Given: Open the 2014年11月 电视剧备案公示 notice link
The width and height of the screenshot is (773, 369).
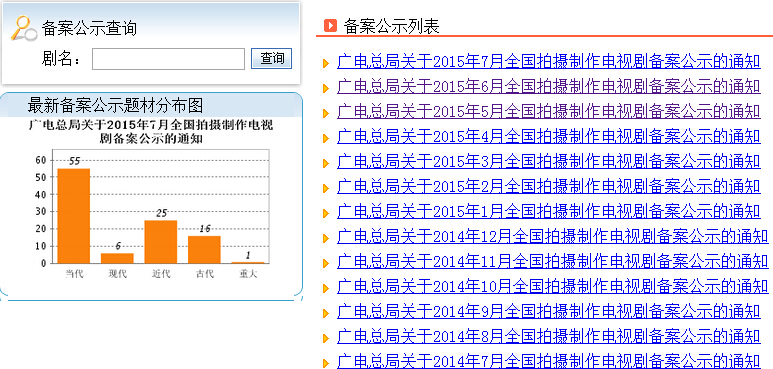Looking at the screenshot, I should point(553,262).
